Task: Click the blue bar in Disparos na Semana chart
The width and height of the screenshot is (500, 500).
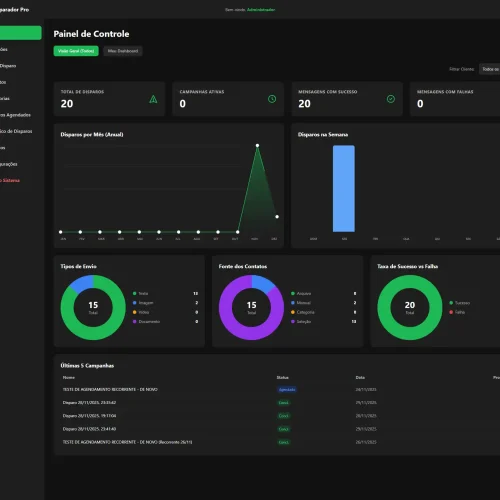Action: [x=344, y=188]
